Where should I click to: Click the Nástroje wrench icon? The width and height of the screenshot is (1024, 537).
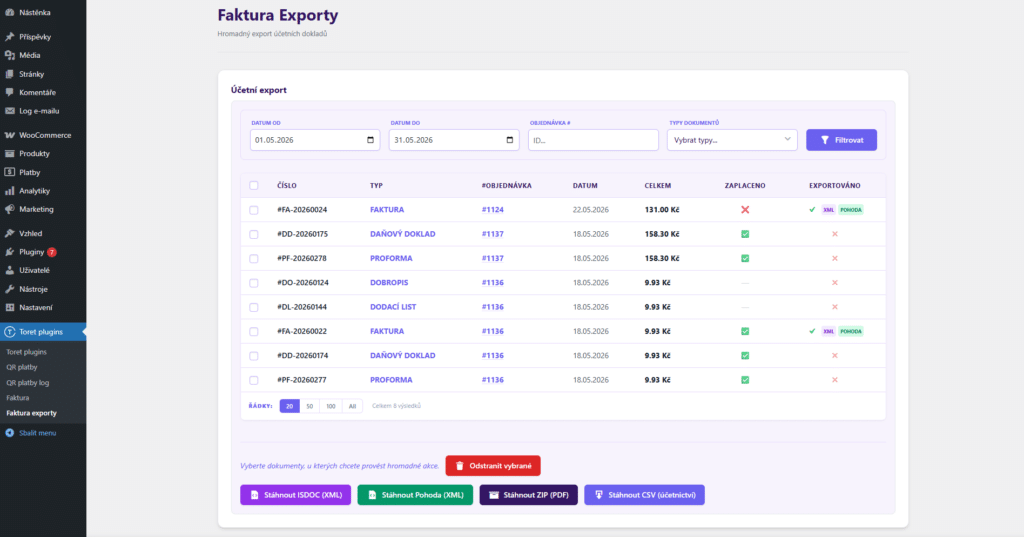pyautogui.click(x=10, y=289)
